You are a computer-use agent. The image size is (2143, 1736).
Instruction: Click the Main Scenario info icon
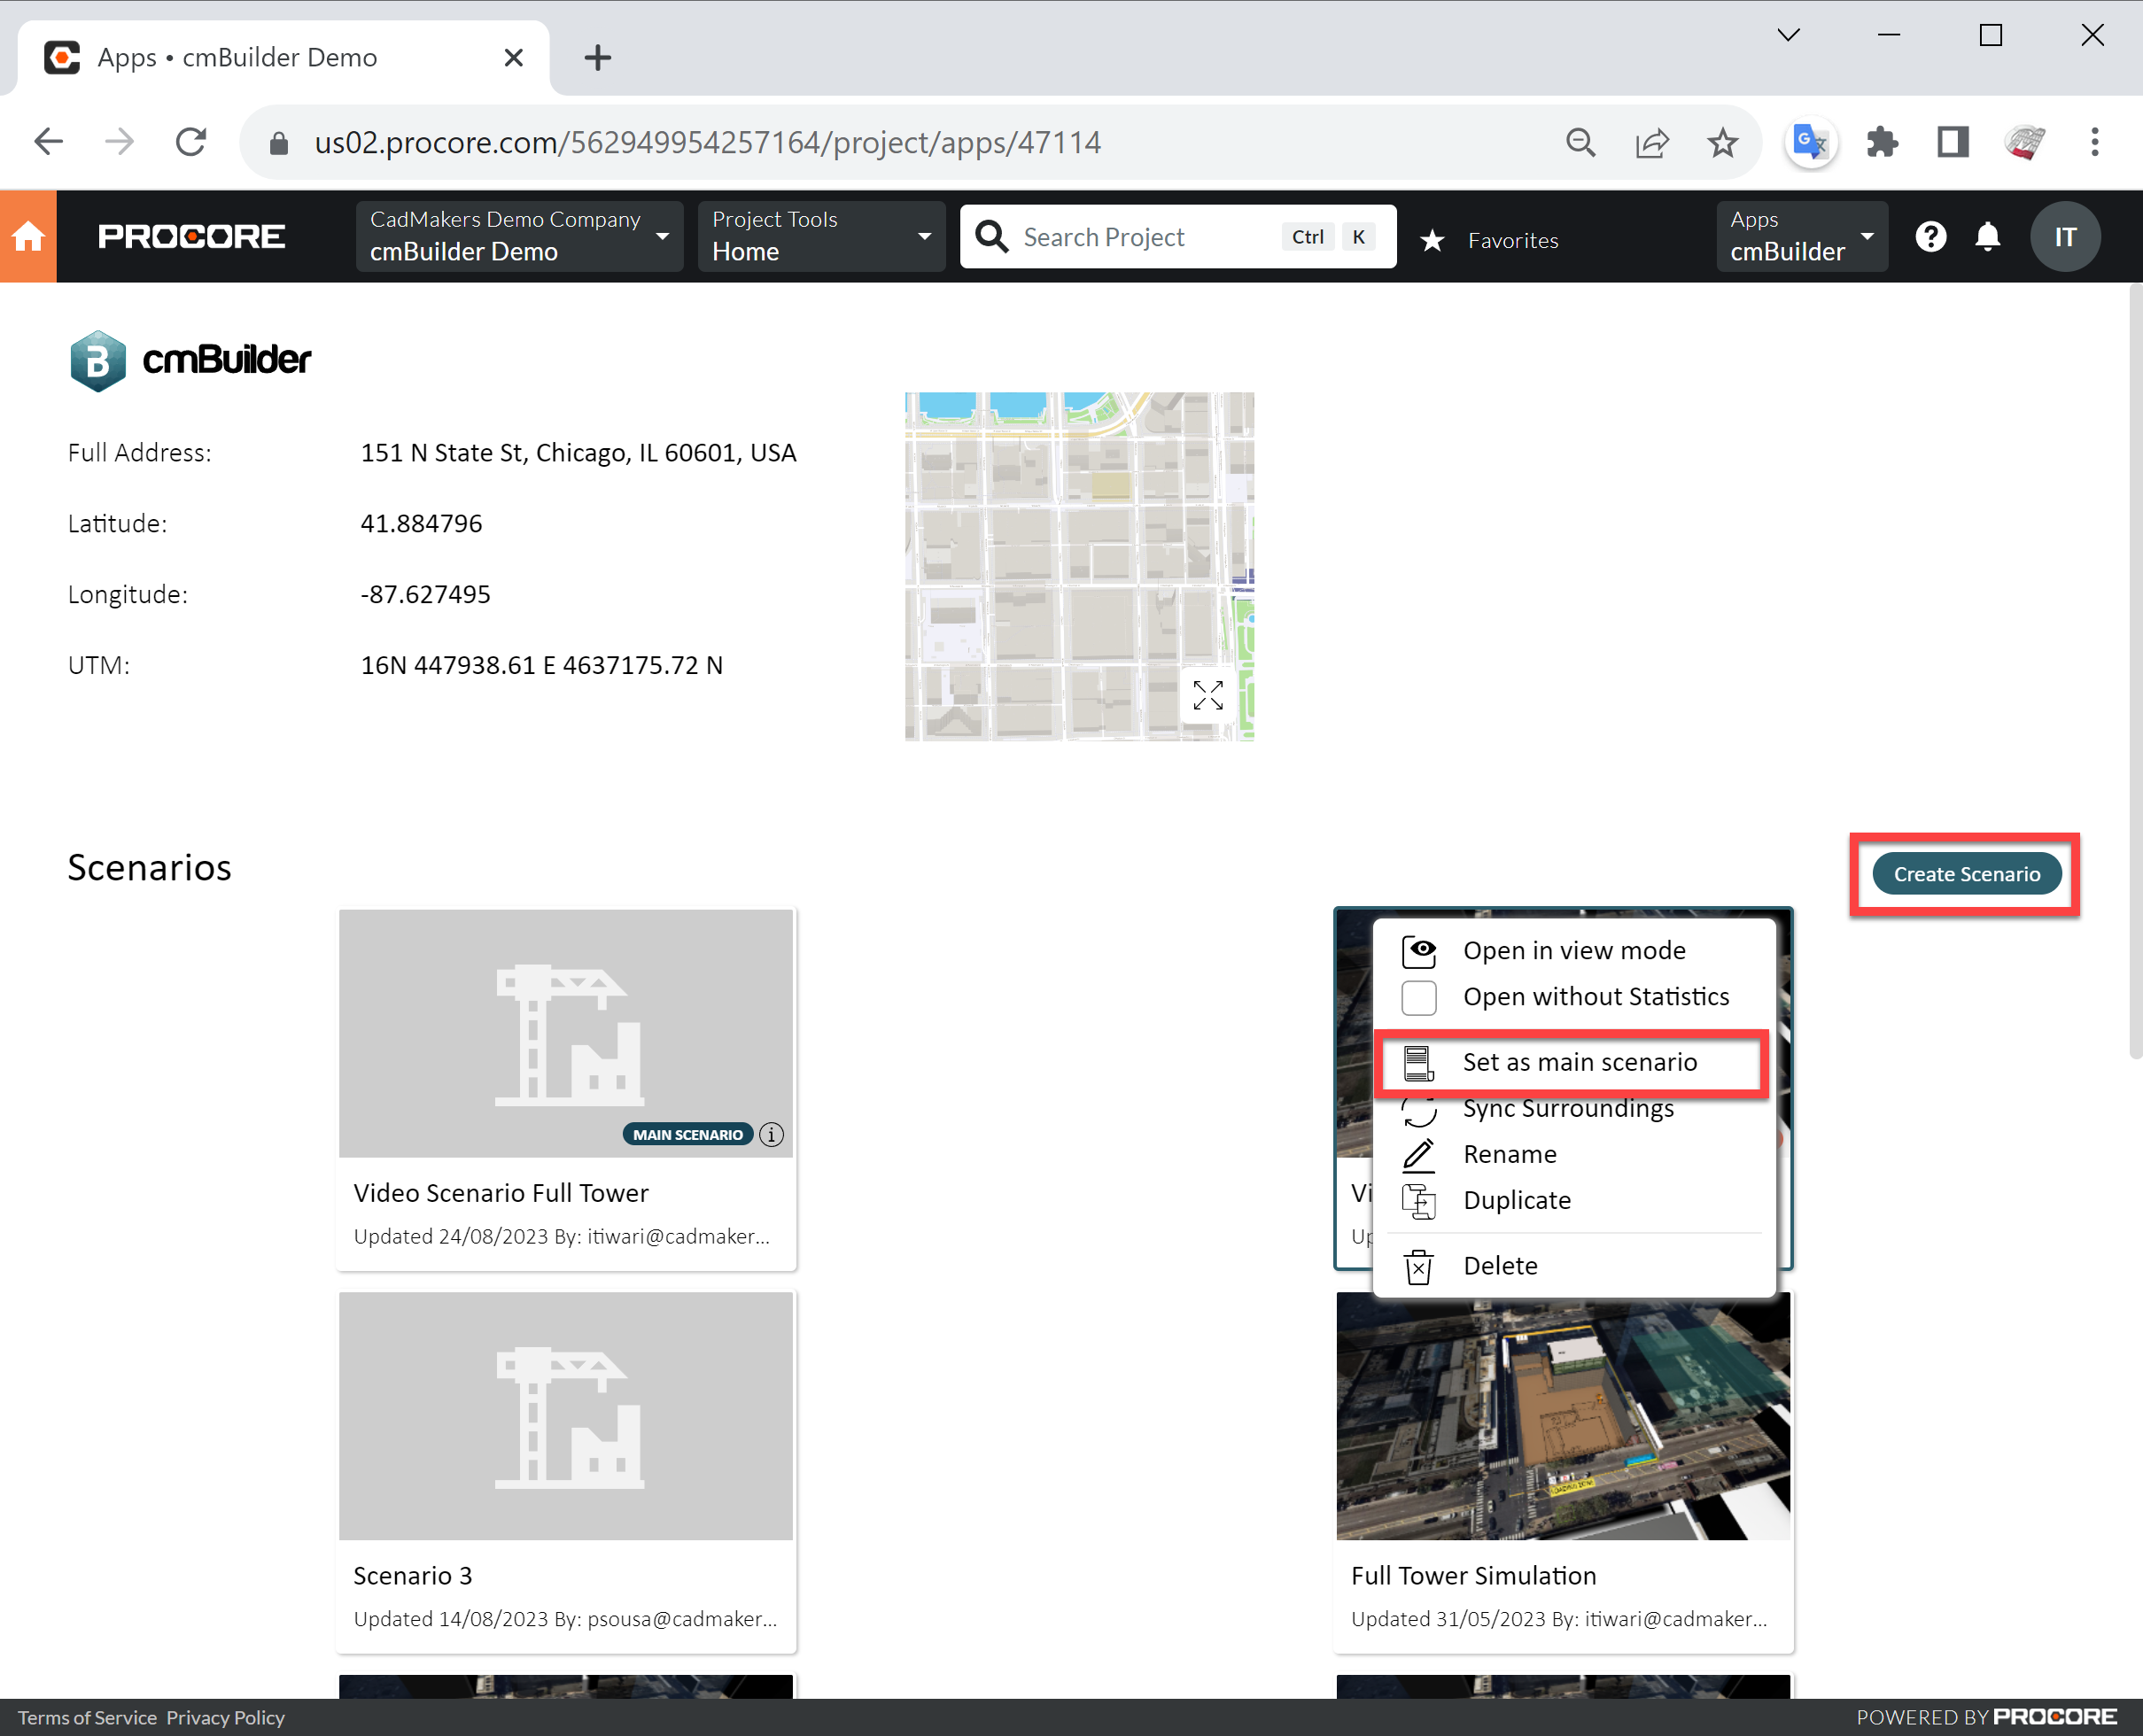tap(770, 1133)
